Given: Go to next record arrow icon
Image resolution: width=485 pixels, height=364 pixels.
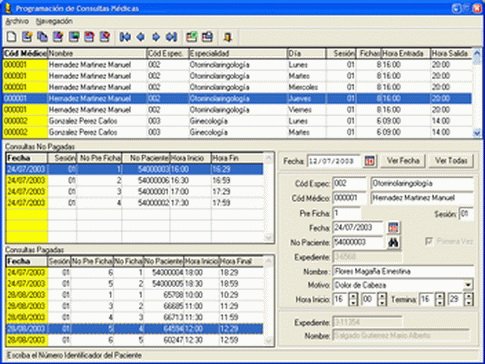Looking at the screenshot, I should click(x=156, y=37).
